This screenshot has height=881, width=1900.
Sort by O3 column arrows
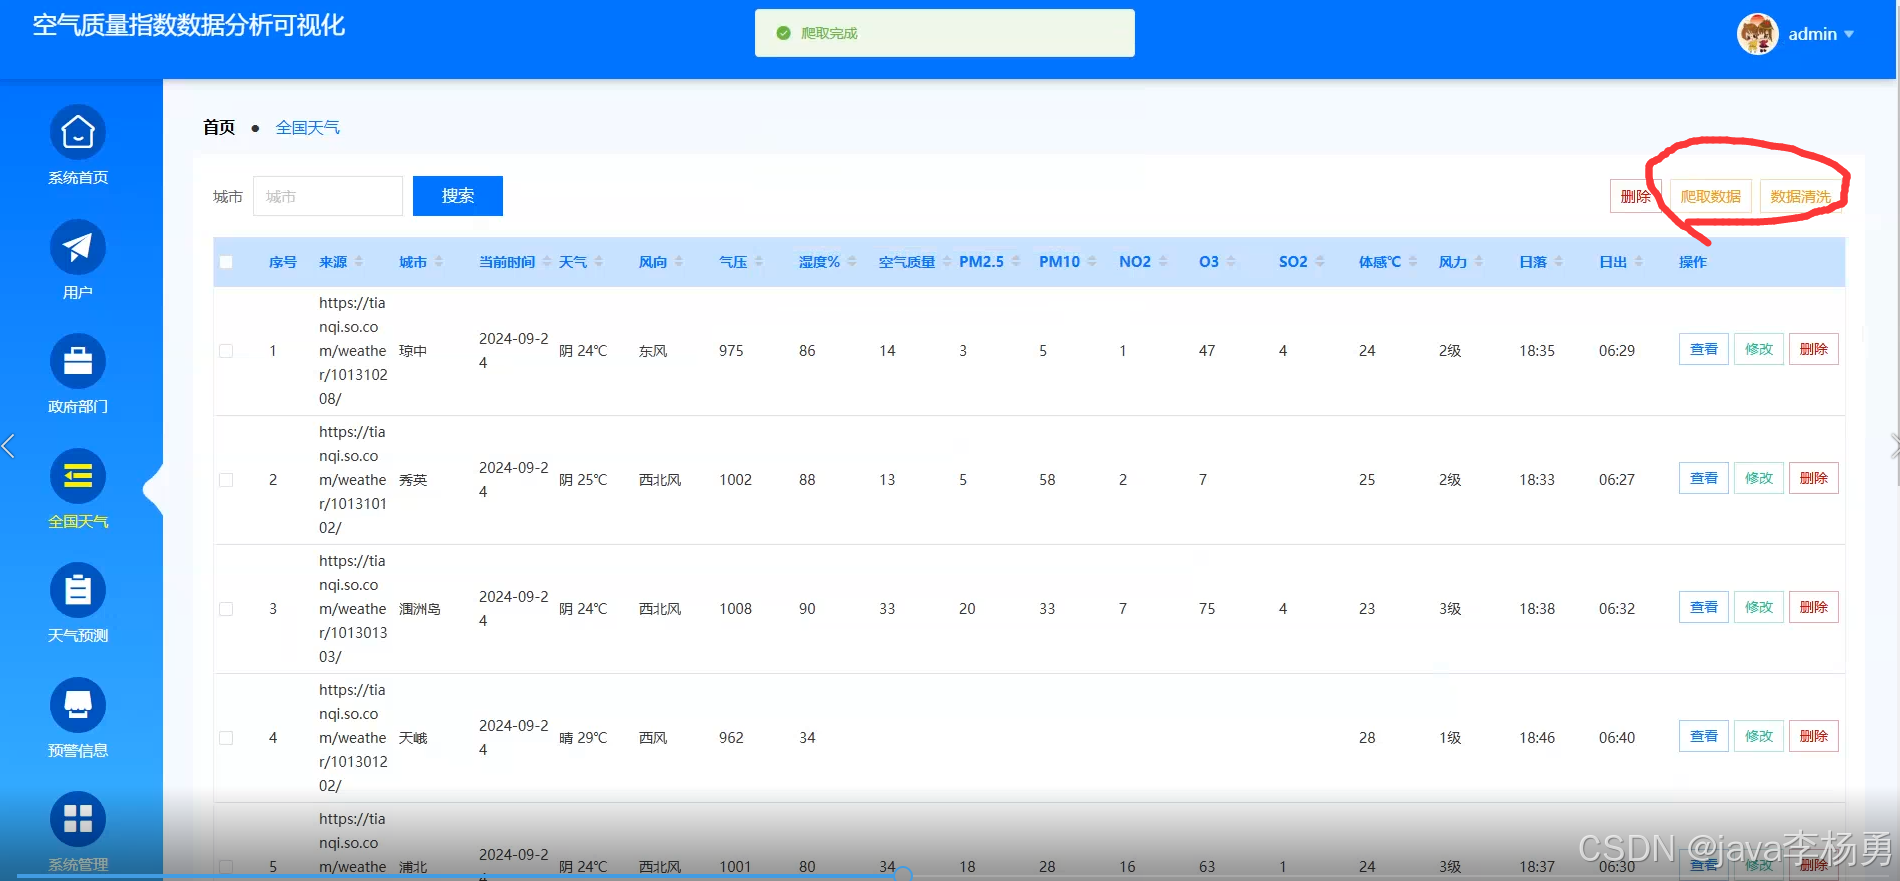(x=1230, y=262)
